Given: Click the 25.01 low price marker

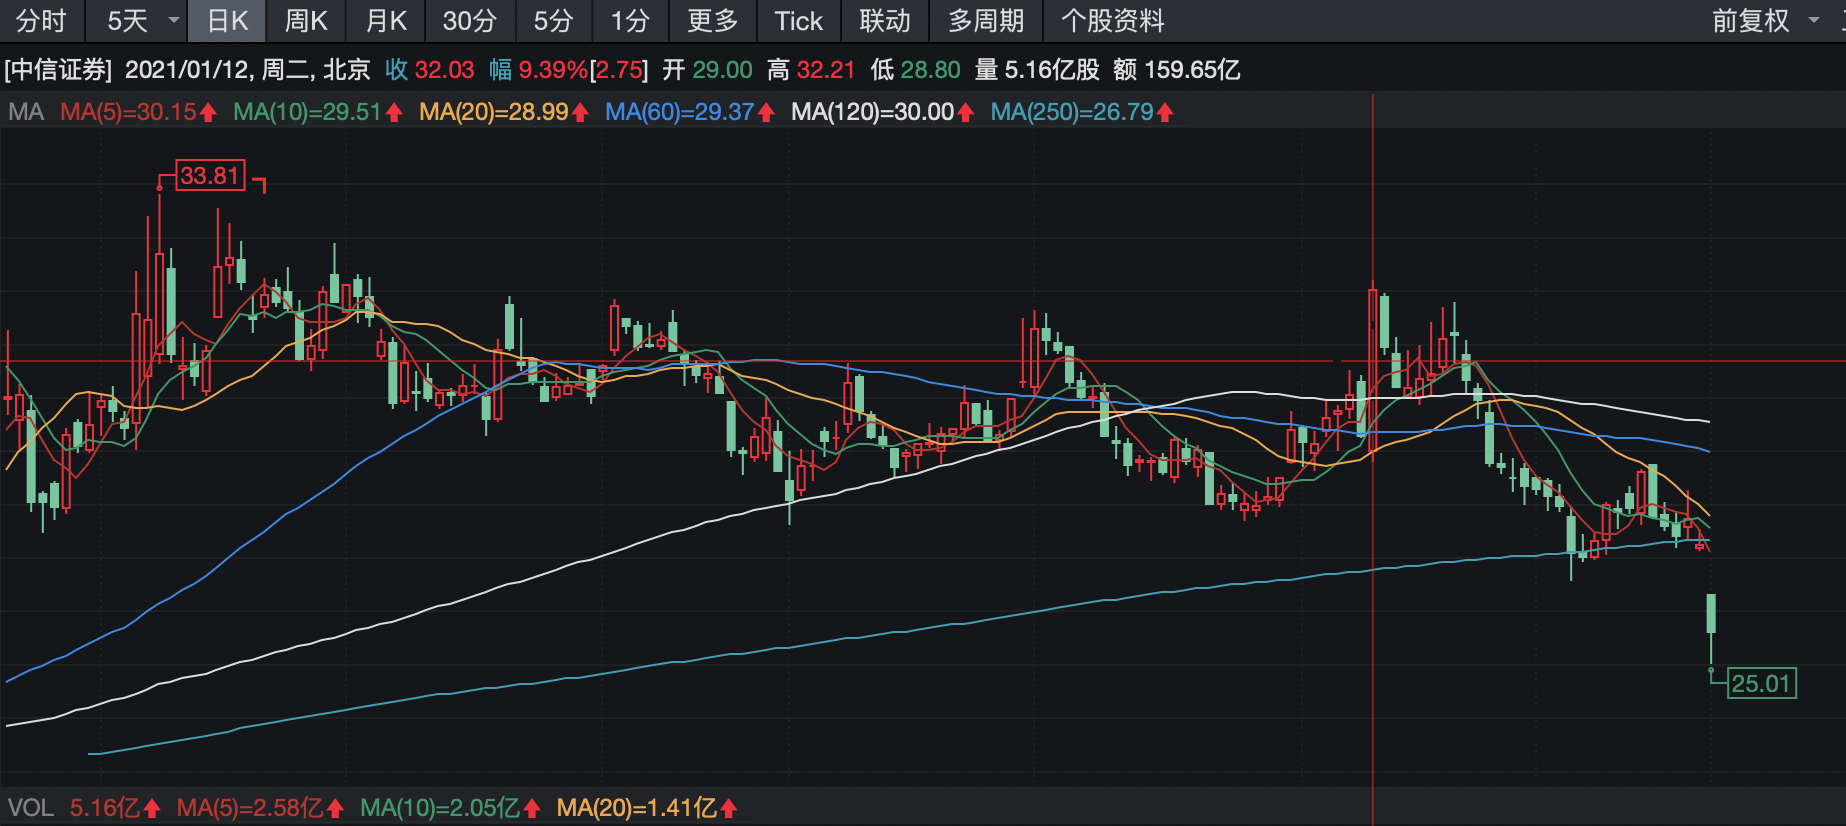Looking at the screenshot, I should pos(1761,684).
